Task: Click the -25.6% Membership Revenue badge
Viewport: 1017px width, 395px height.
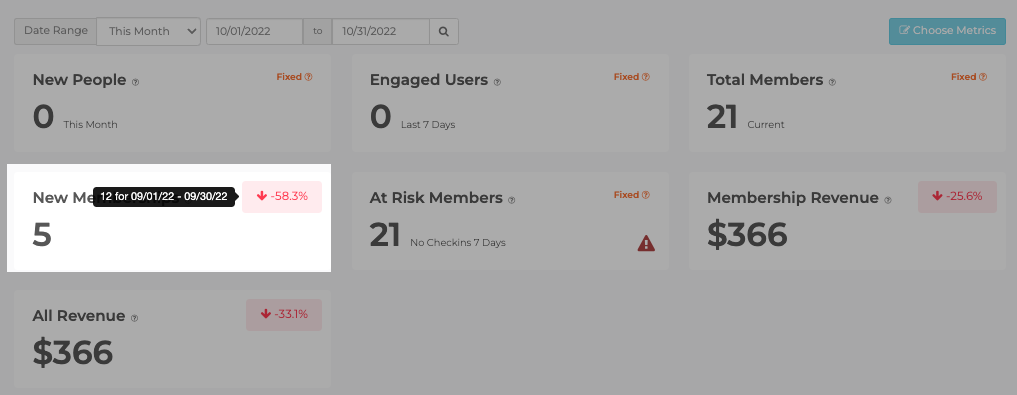Action: pos(957,197)
